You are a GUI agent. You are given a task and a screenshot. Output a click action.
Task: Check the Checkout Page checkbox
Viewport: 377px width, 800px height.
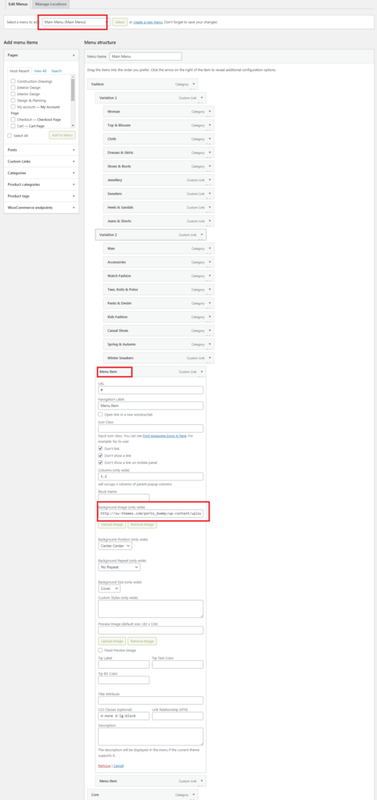click(x=13, y=119)
